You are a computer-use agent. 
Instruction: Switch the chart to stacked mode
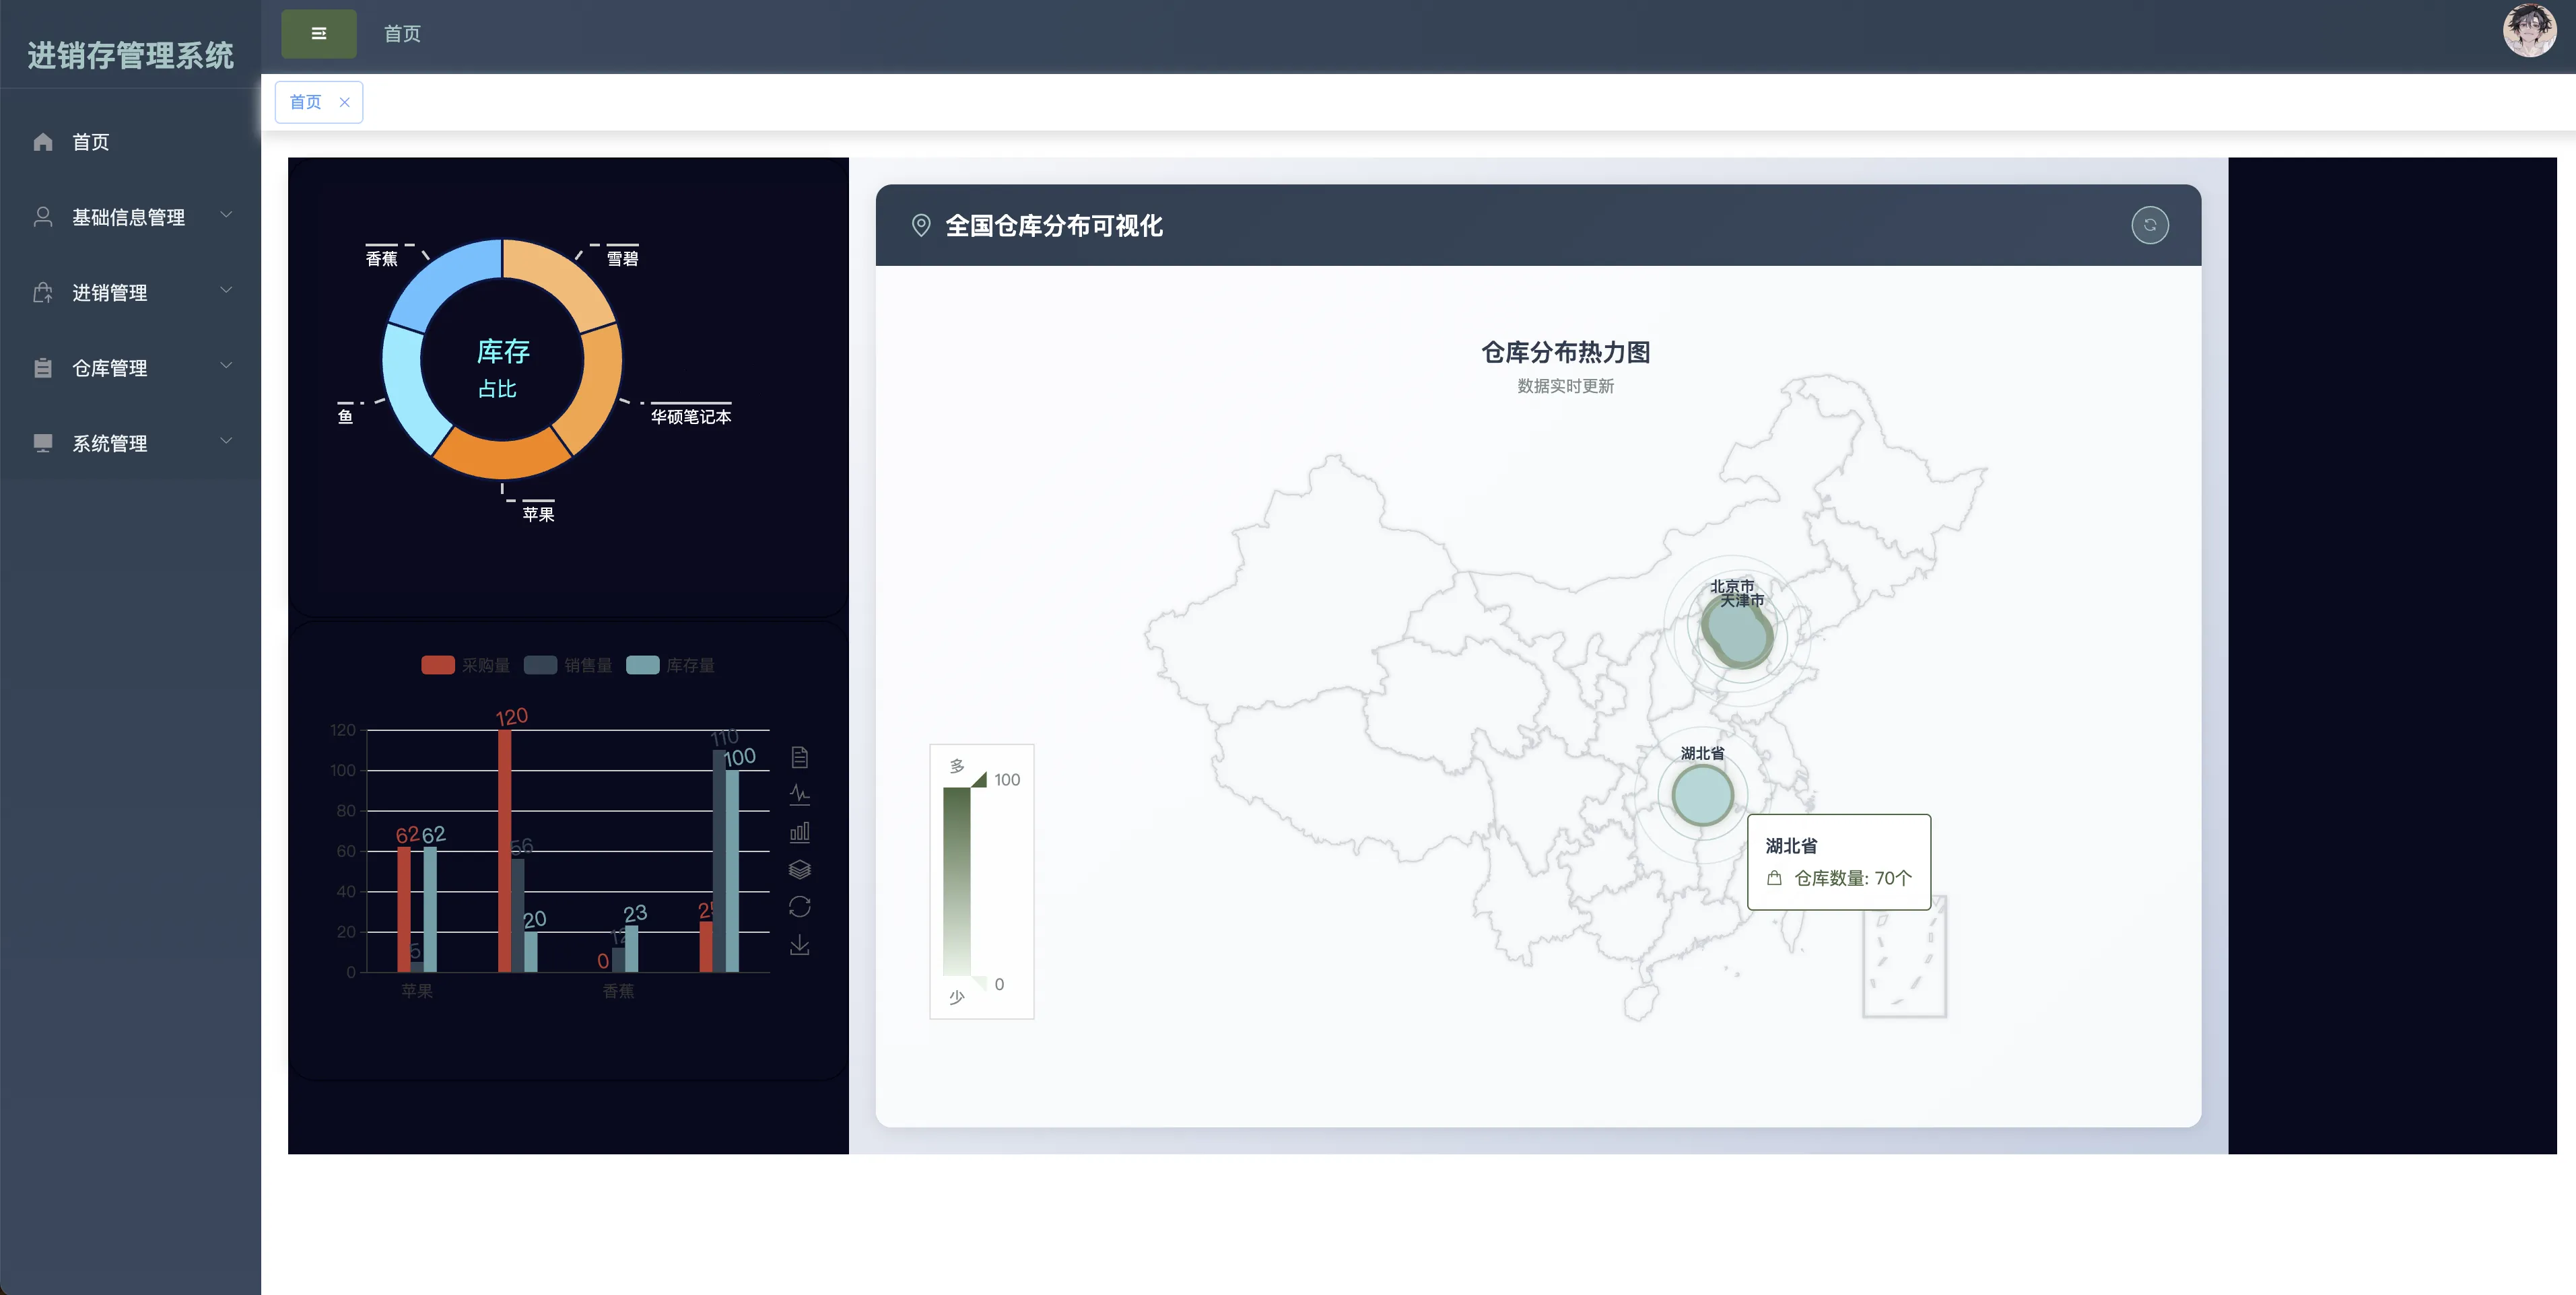tap(799, 869)
